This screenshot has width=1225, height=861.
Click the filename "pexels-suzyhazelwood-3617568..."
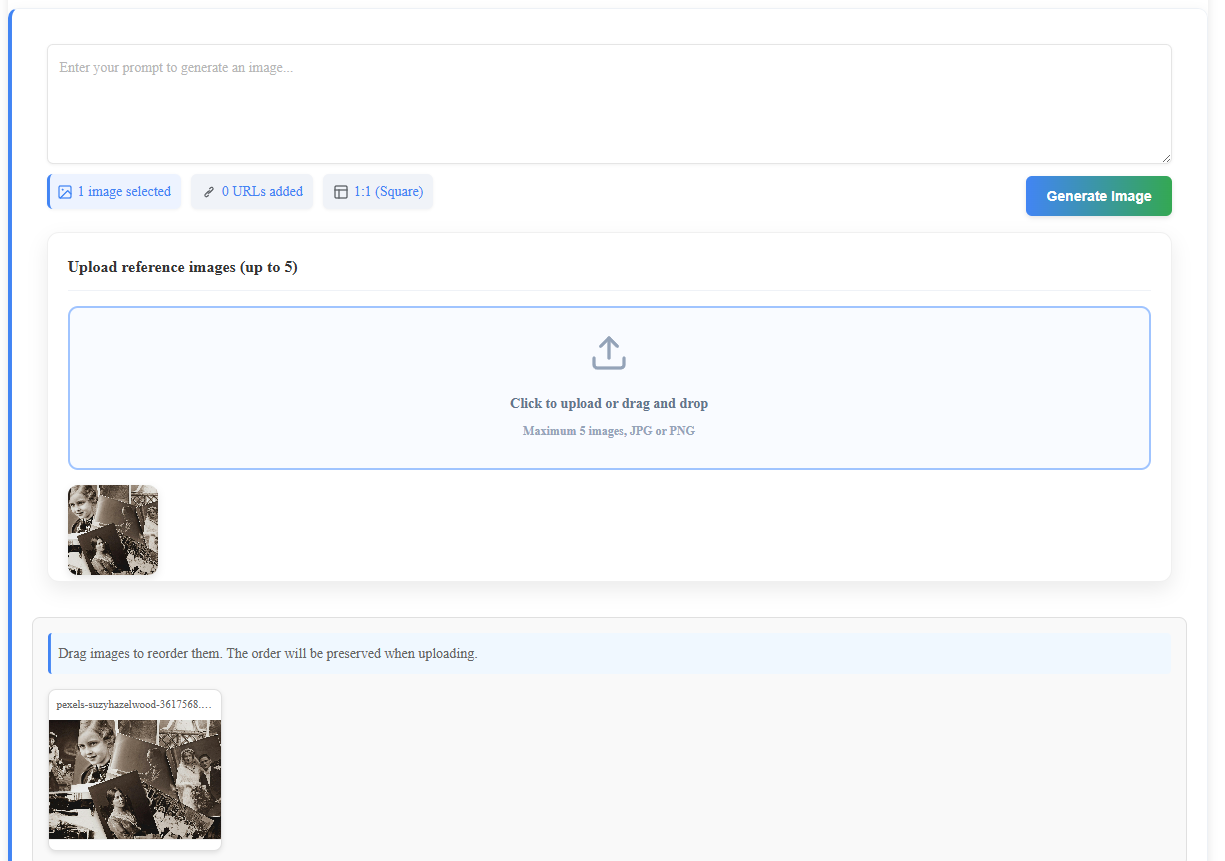pos(134,703)
